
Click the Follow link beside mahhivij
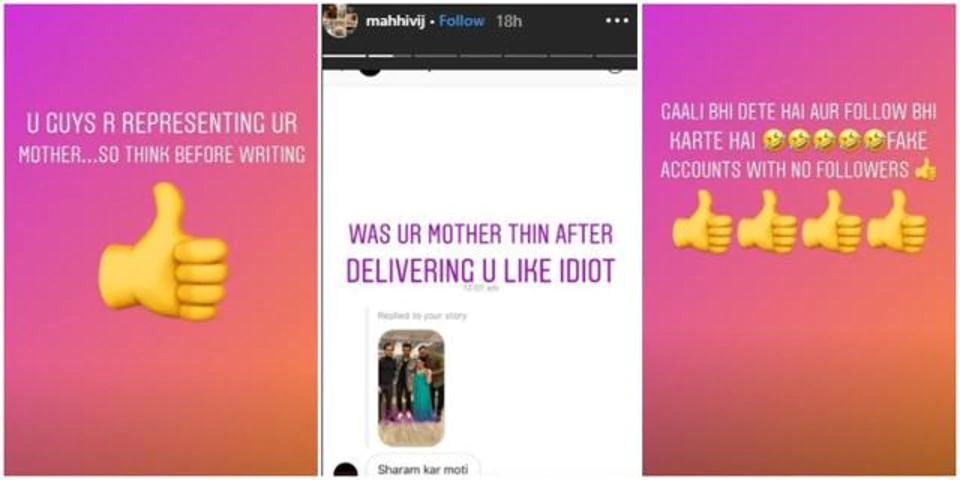coord(462,21)
